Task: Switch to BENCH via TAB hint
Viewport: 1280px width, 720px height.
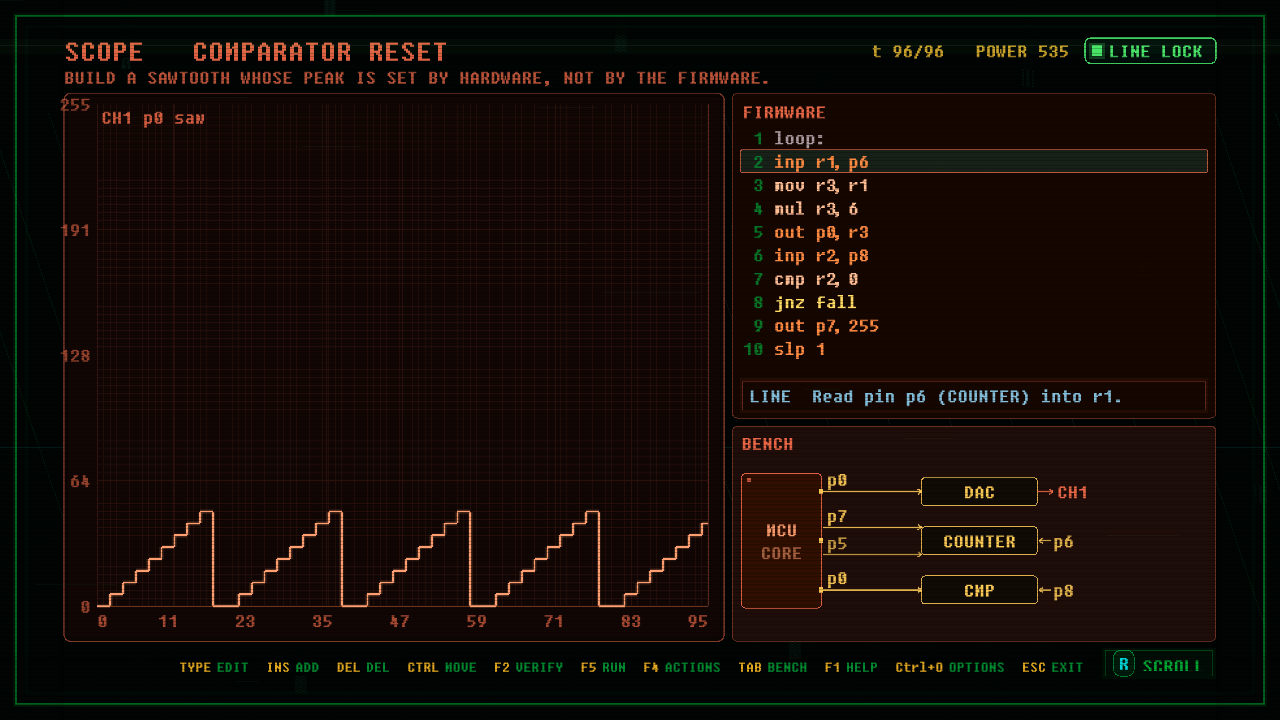Action: [772, 667]
